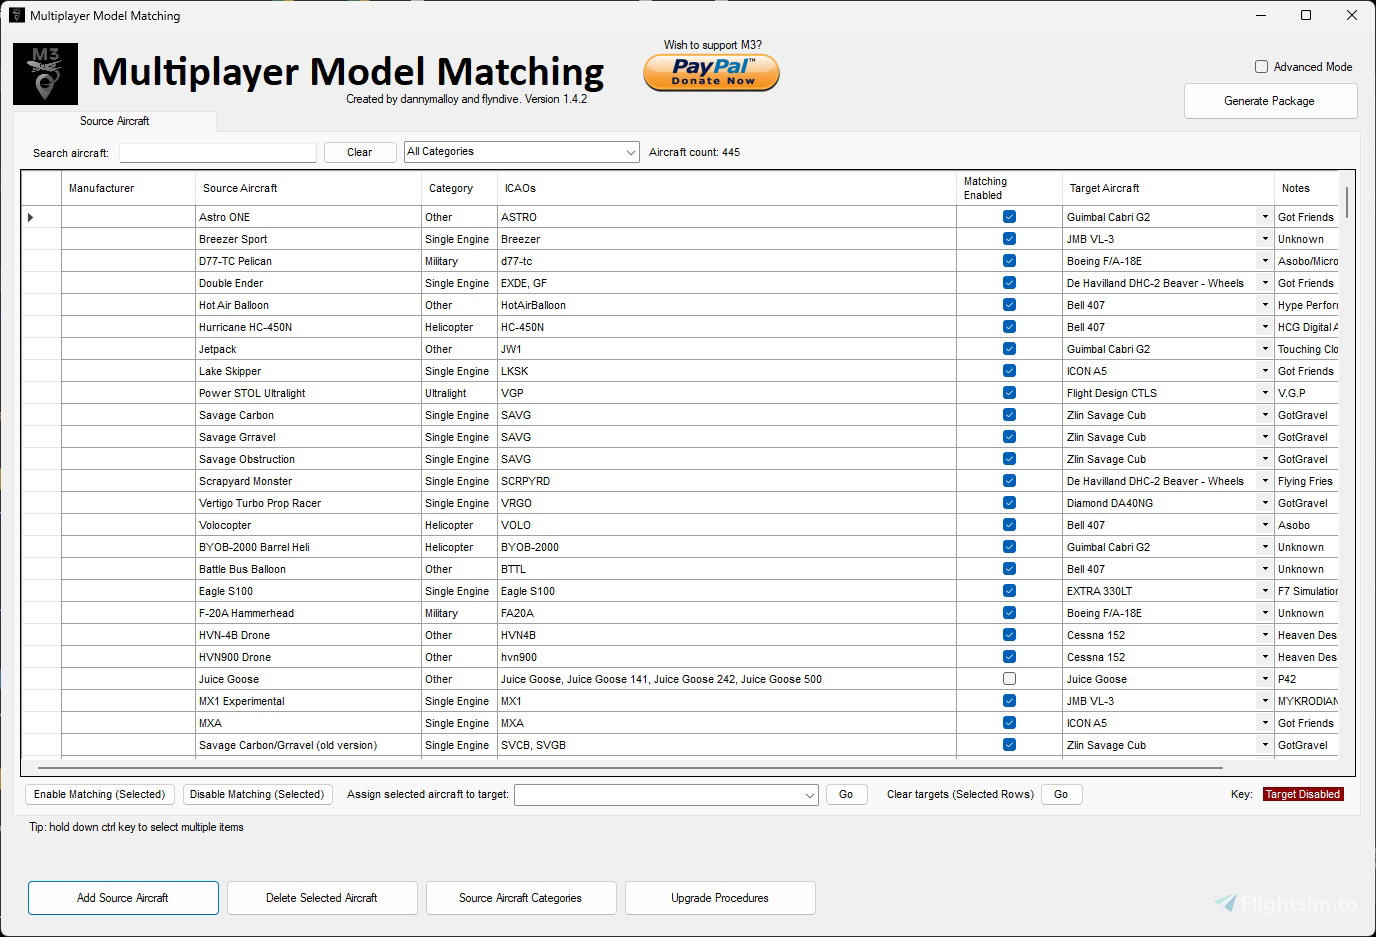This screenshot has height=937, width=1376.
Task: Enable matching for Juice Goose
Action: point(1008,678)
